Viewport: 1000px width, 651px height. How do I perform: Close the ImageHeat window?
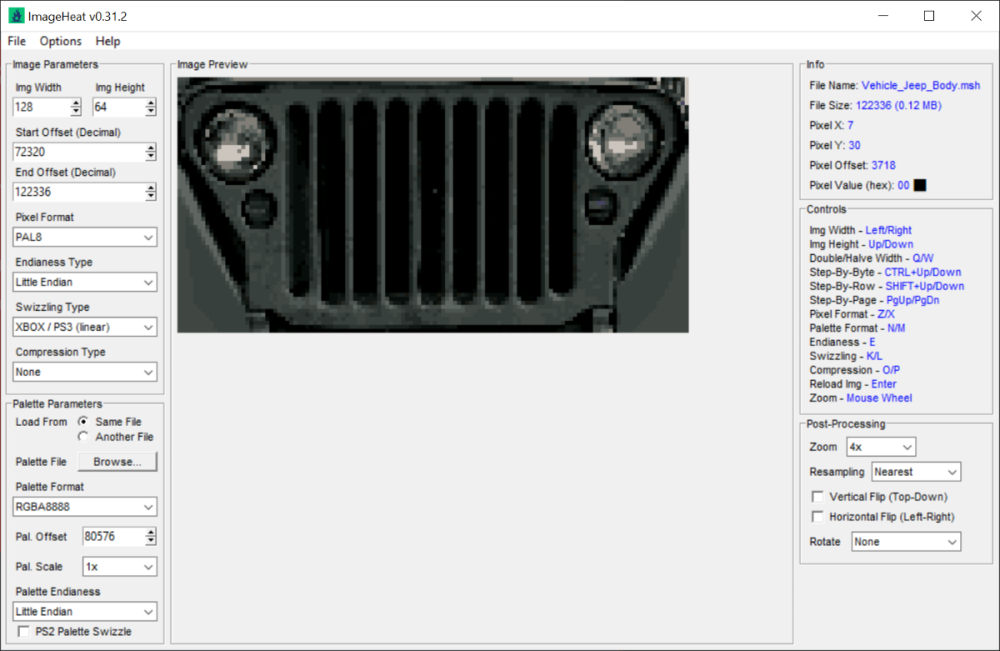[x=976, y=16]
